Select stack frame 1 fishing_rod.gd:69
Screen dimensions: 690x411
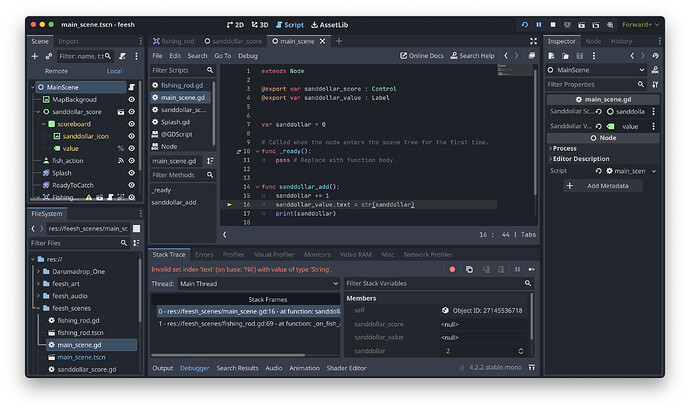[x=249, y=323]
